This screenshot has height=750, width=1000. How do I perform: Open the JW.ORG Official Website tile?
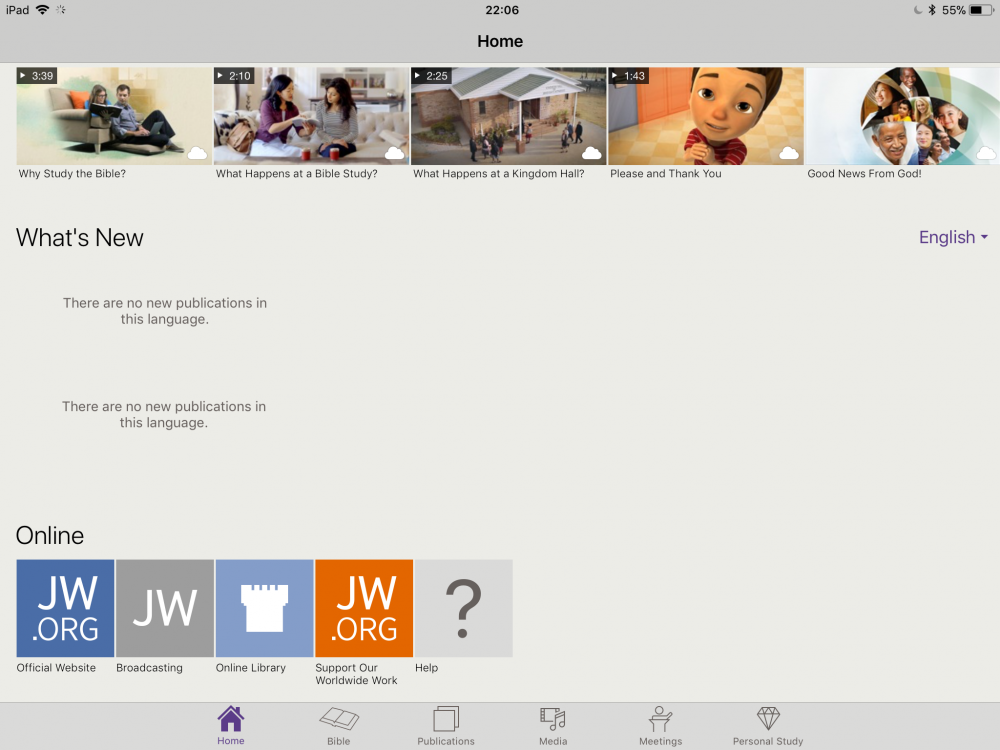pyautogui.click(x=65, y=608)
